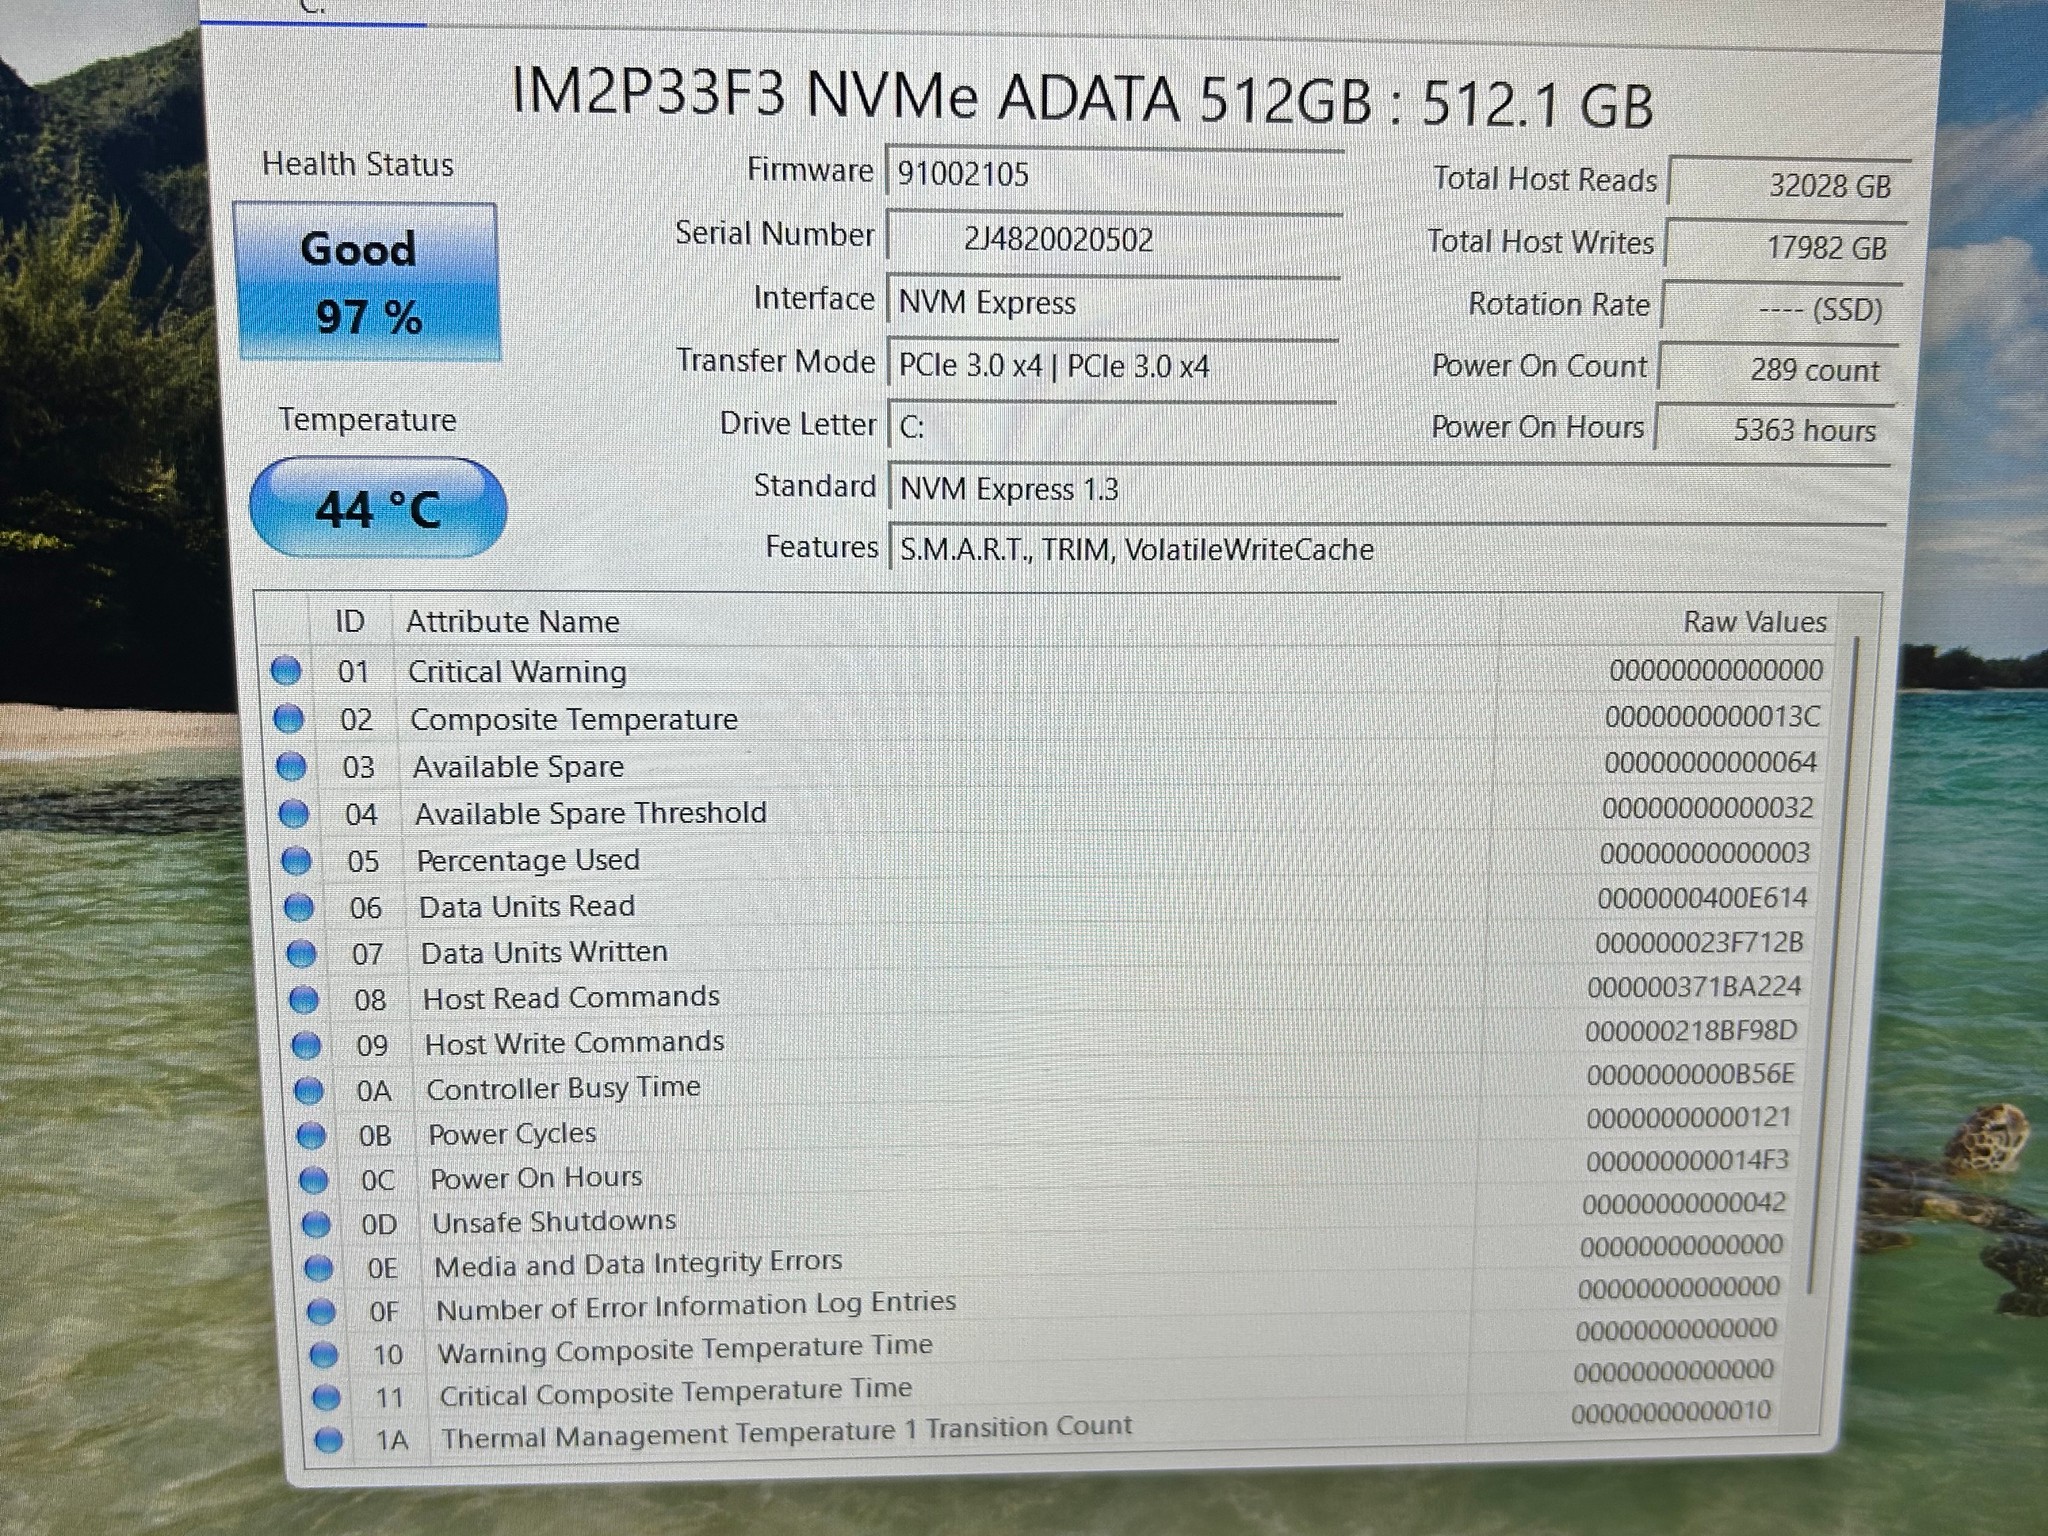The width and height of the screenshot is (2048, 1536).
Task: Click the blue status dot for Host Read Commands
Action: coord(303,1000)
